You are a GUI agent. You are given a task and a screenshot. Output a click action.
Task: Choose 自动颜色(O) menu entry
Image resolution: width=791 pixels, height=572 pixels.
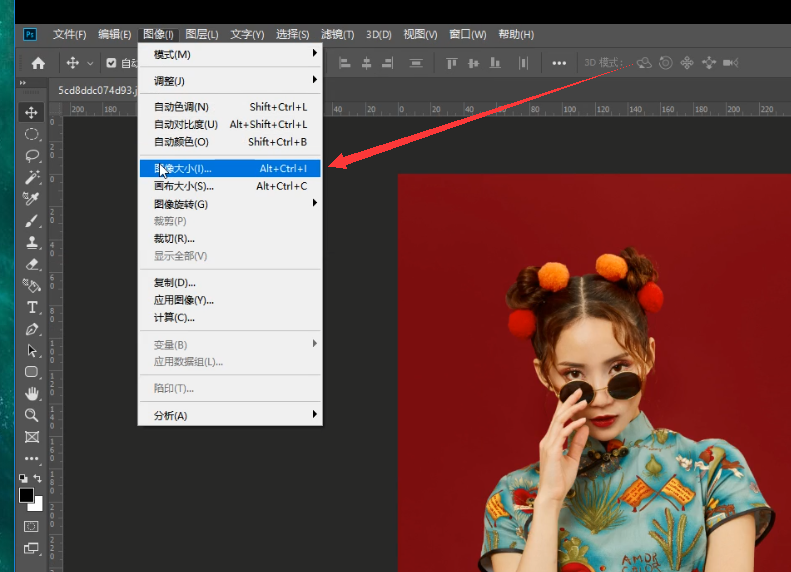coord(230,142)
